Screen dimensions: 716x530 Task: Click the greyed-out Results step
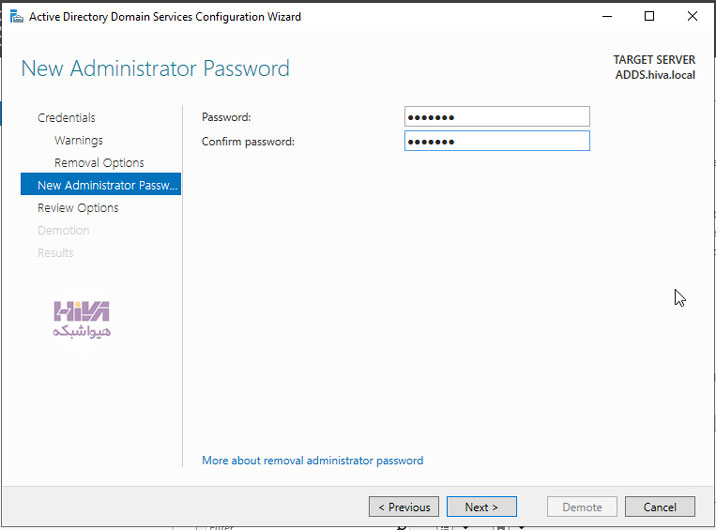[x=55, y=253]
